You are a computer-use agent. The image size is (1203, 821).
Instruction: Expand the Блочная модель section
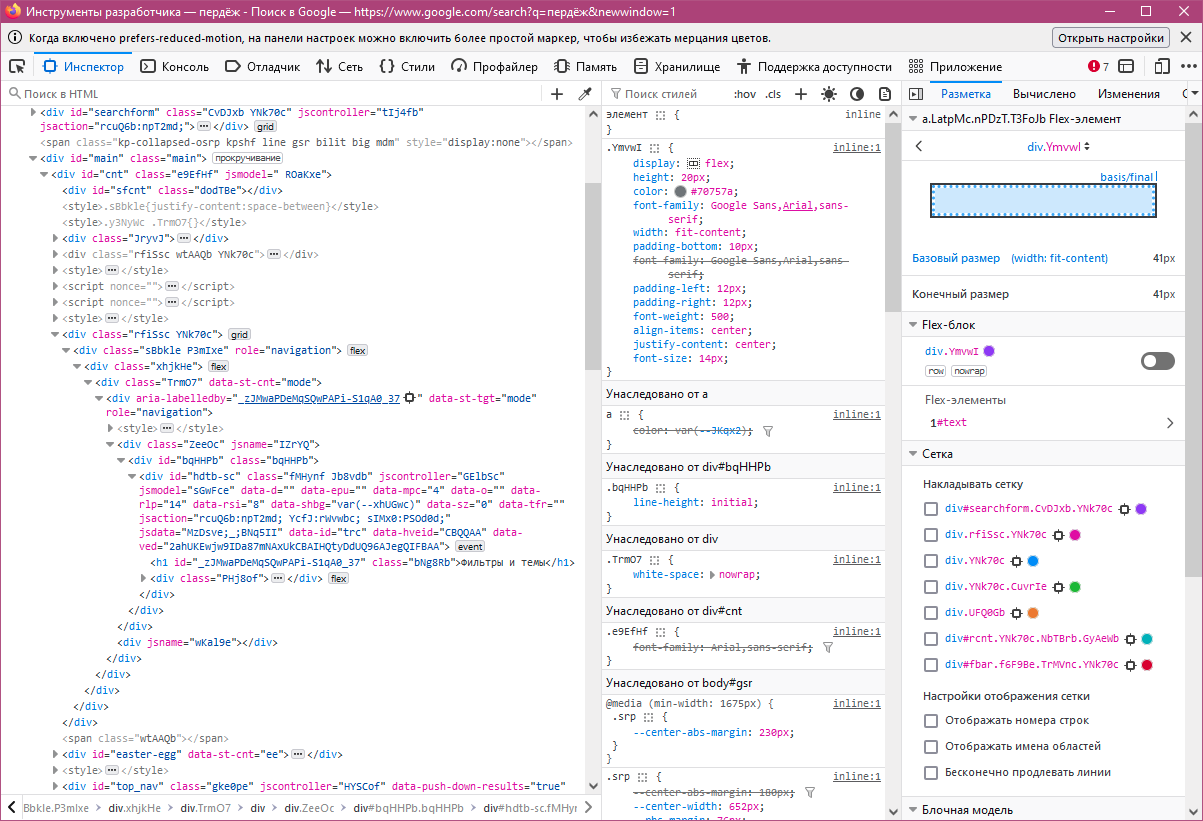[x=913, y=810]
